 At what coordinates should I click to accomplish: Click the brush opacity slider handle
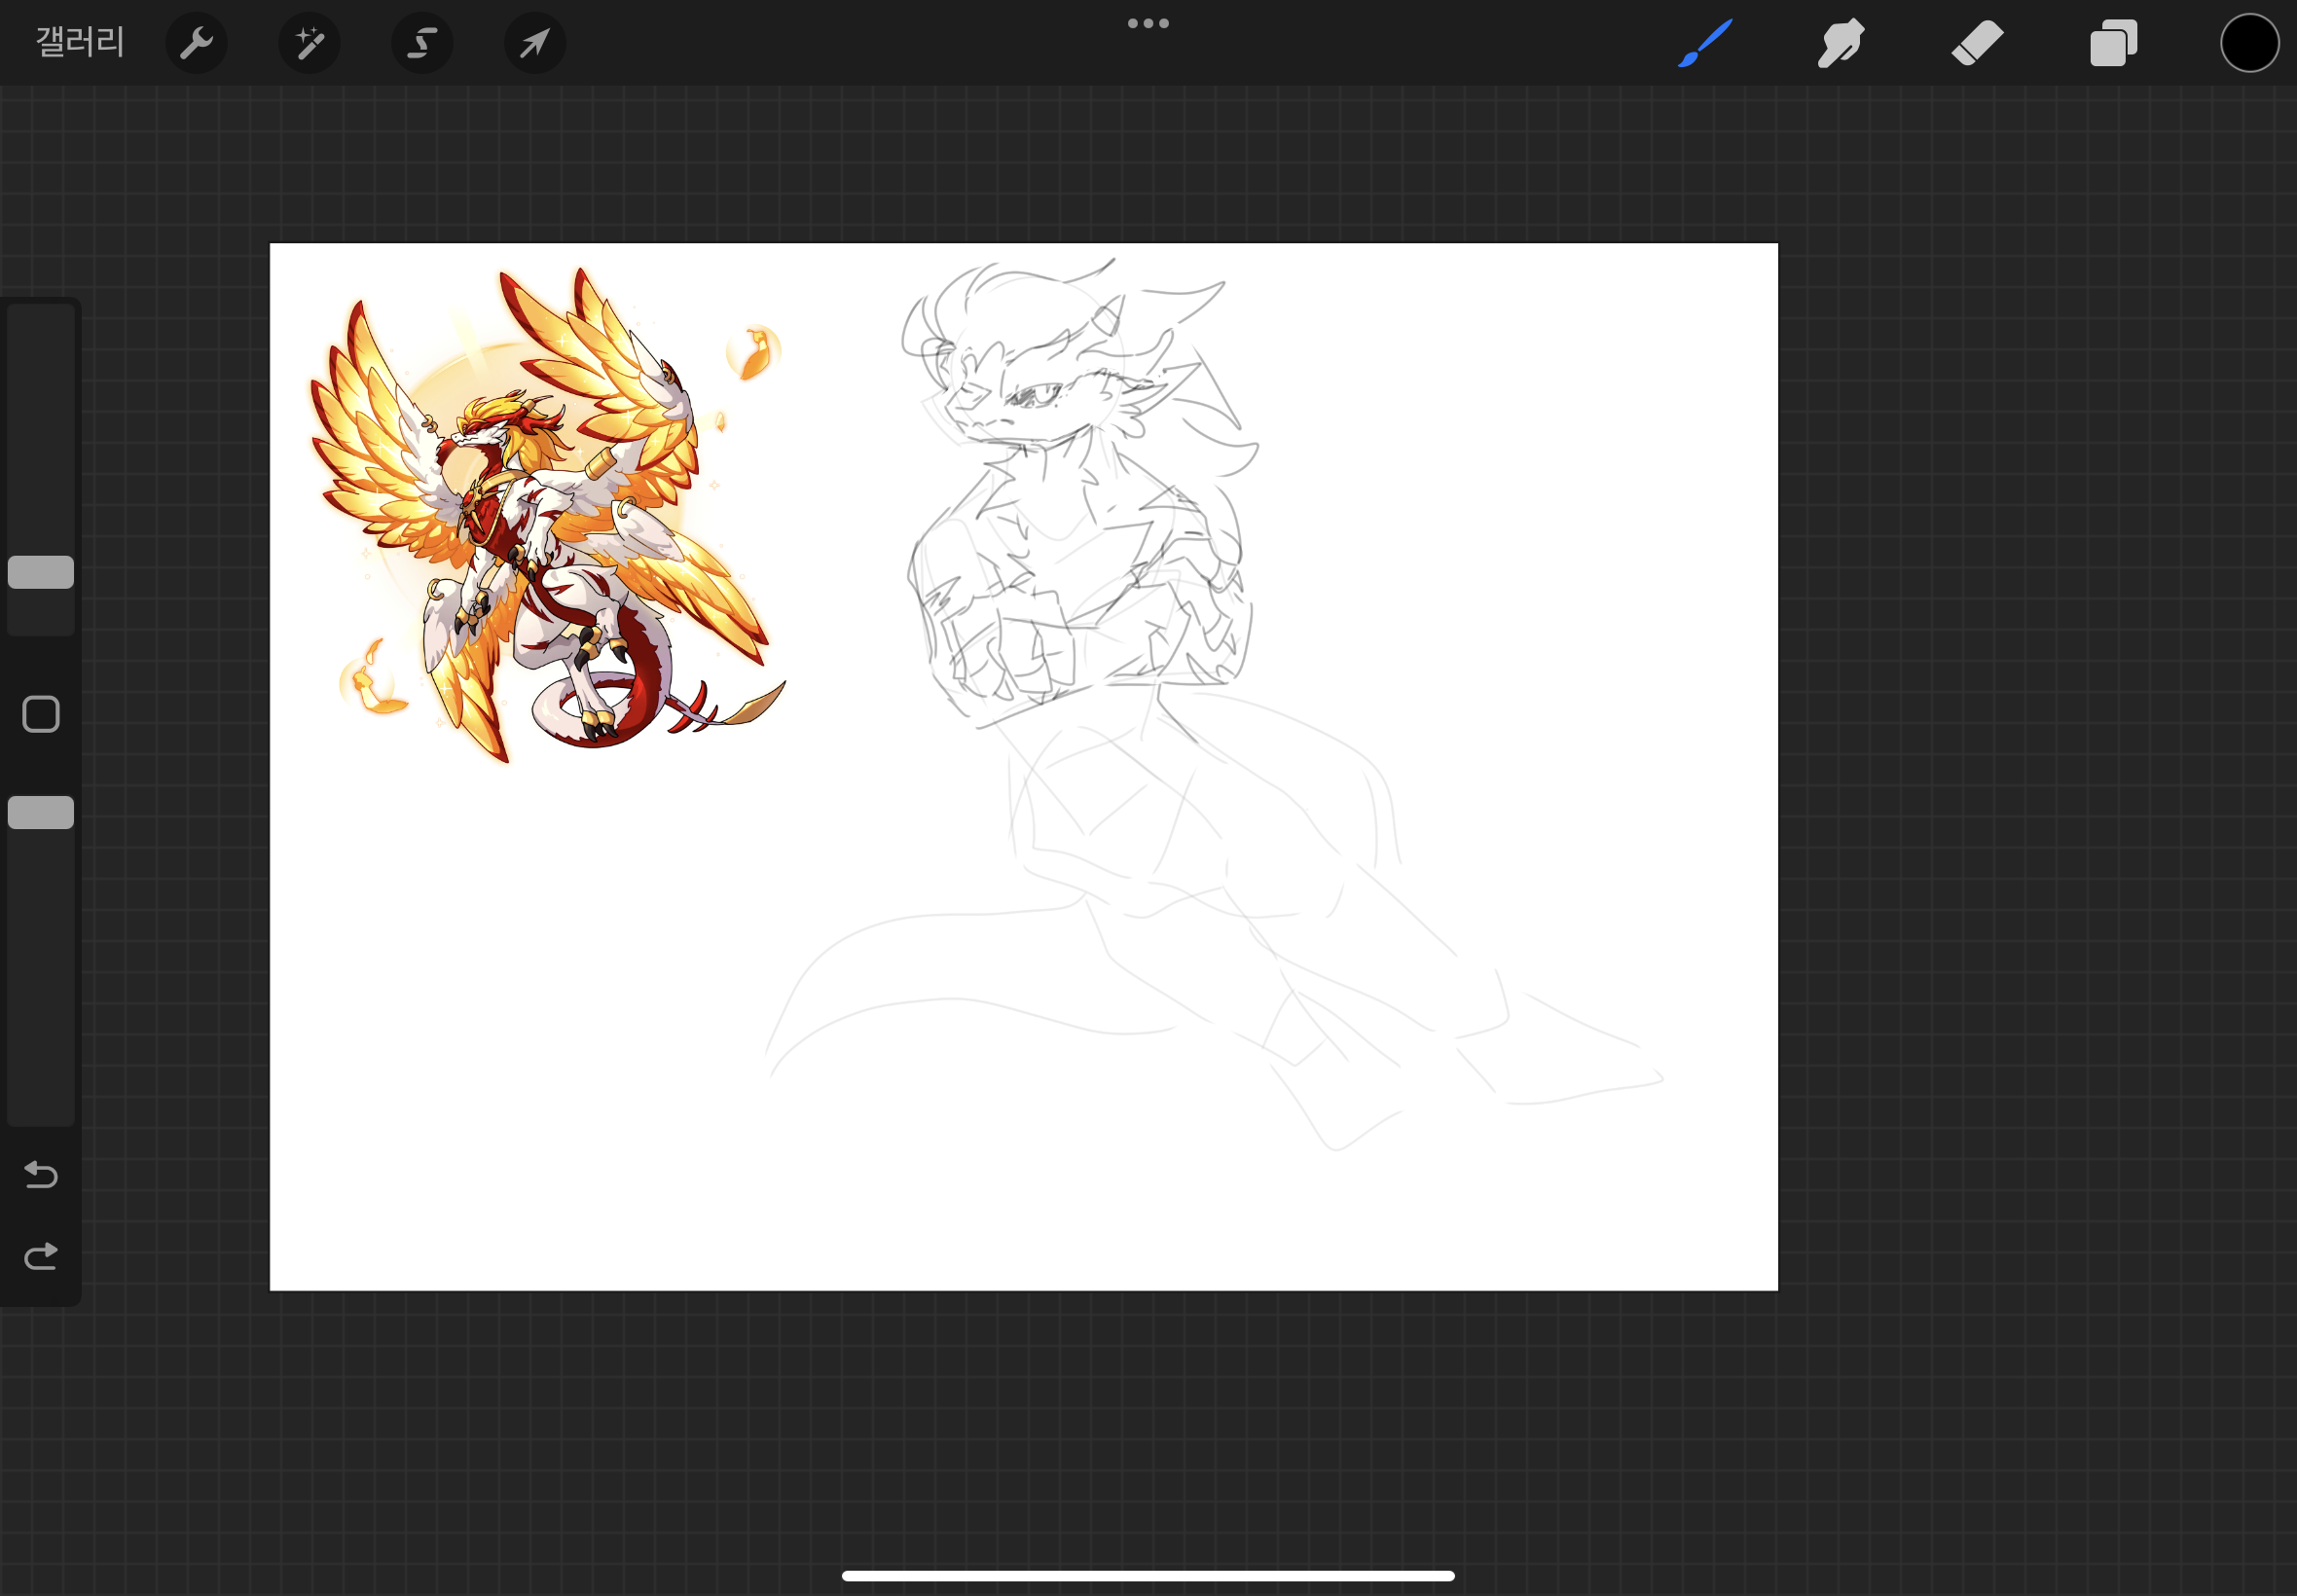[41, 813]
